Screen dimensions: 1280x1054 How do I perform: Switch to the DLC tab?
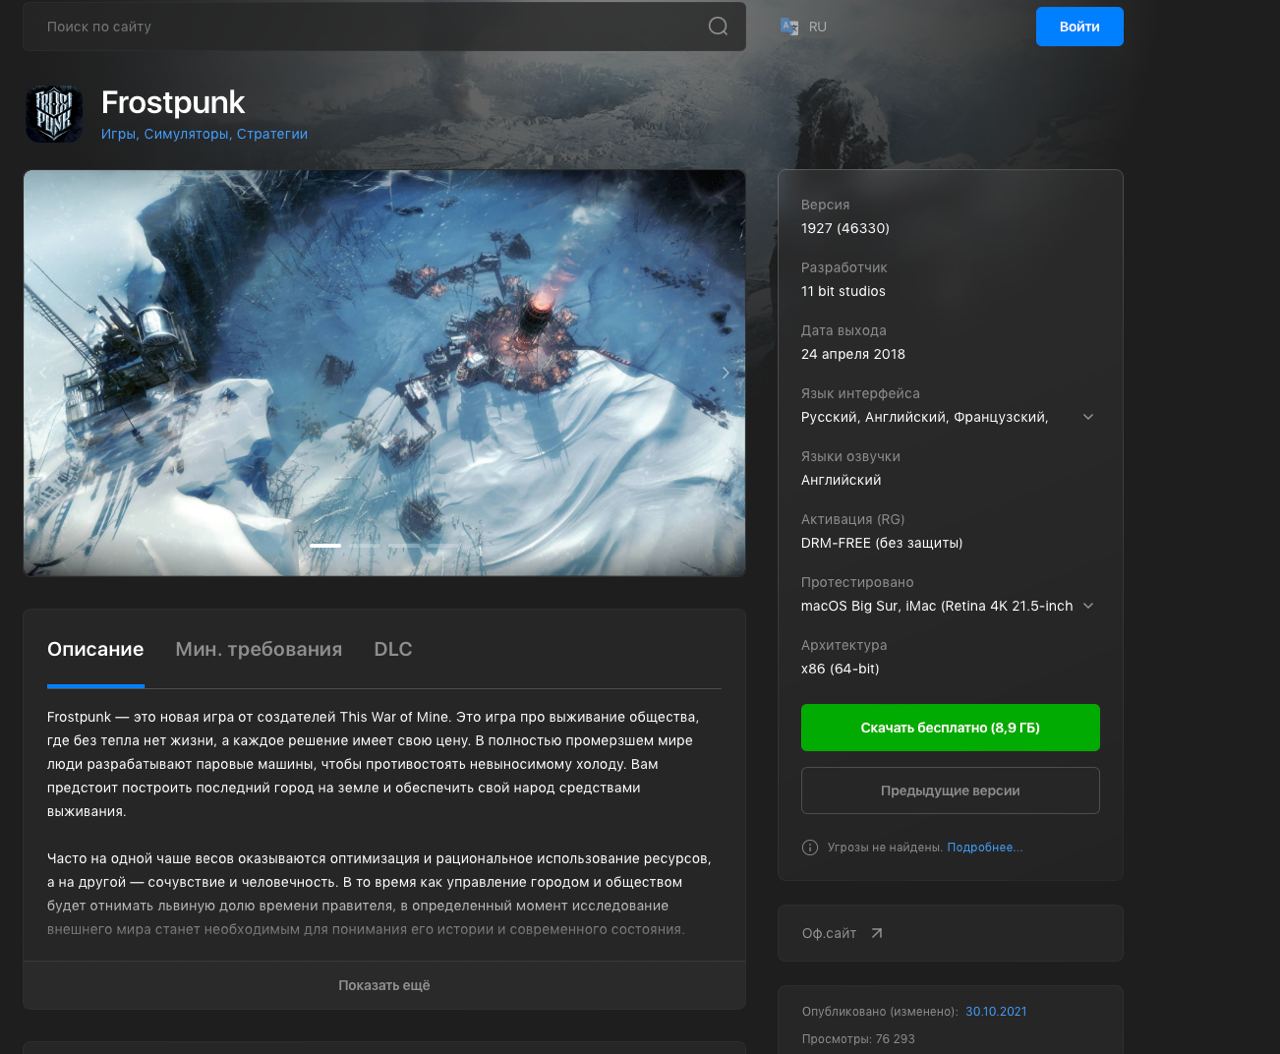(393, 649)
